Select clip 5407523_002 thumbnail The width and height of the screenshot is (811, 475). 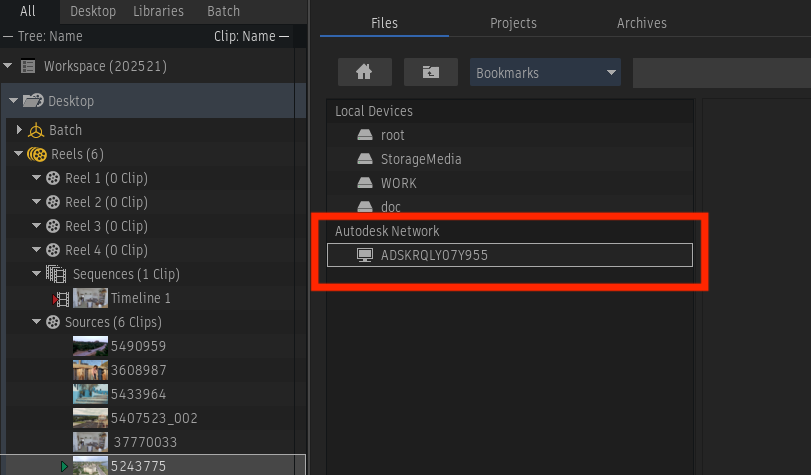pos(91,418)
